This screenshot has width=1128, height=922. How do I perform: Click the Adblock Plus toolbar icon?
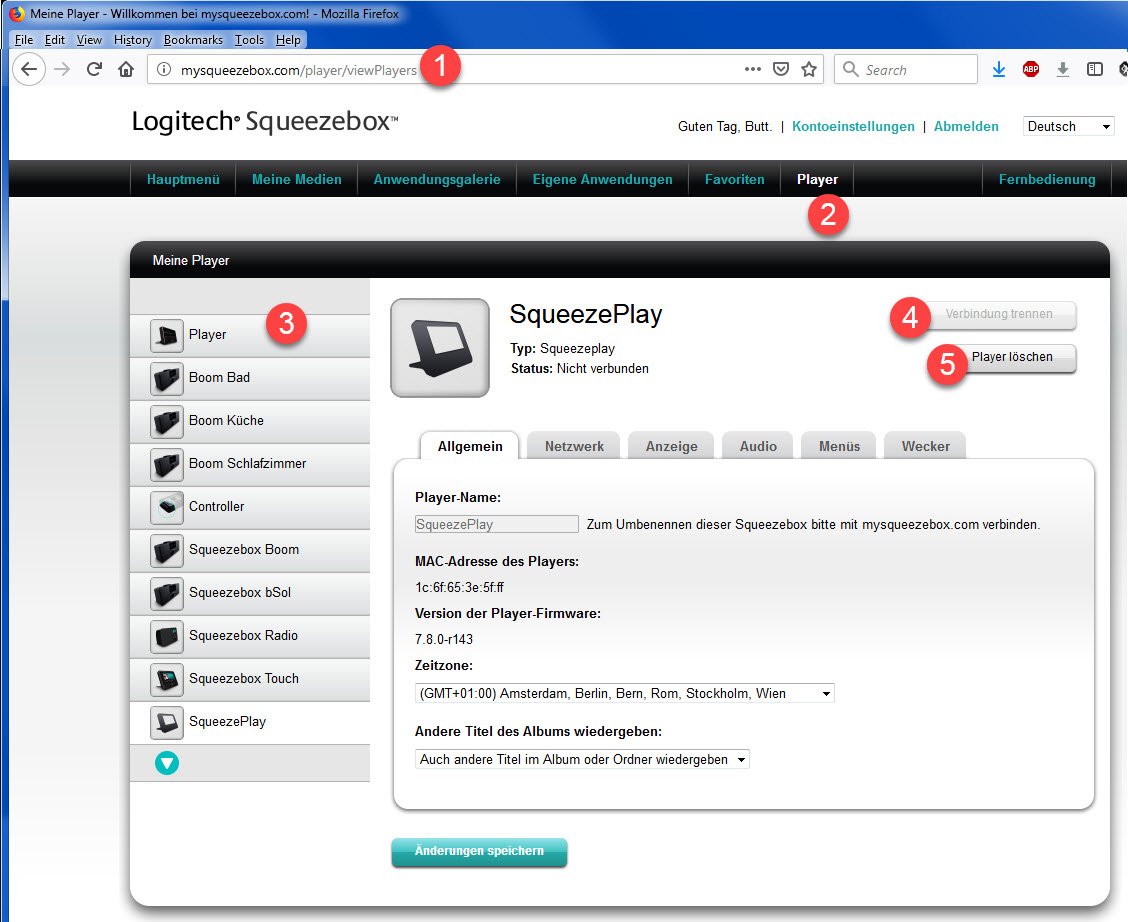tap(1031, 69)
